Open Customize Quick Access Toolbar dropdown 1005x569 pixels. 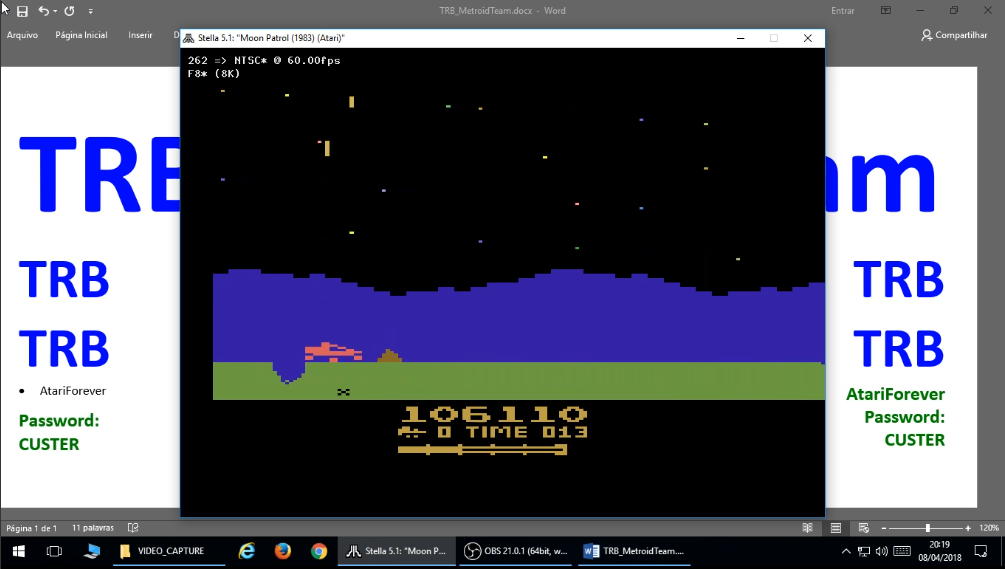pyautogui.click(x=90, y=11)
